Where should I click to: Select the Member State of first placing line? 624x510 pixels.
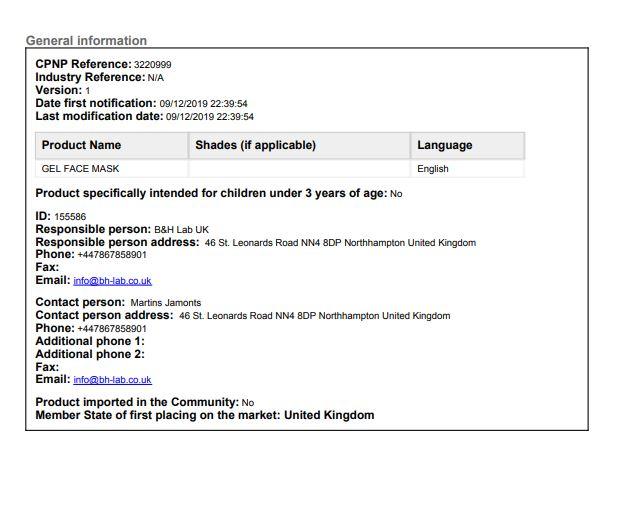[x=205, y=415]
